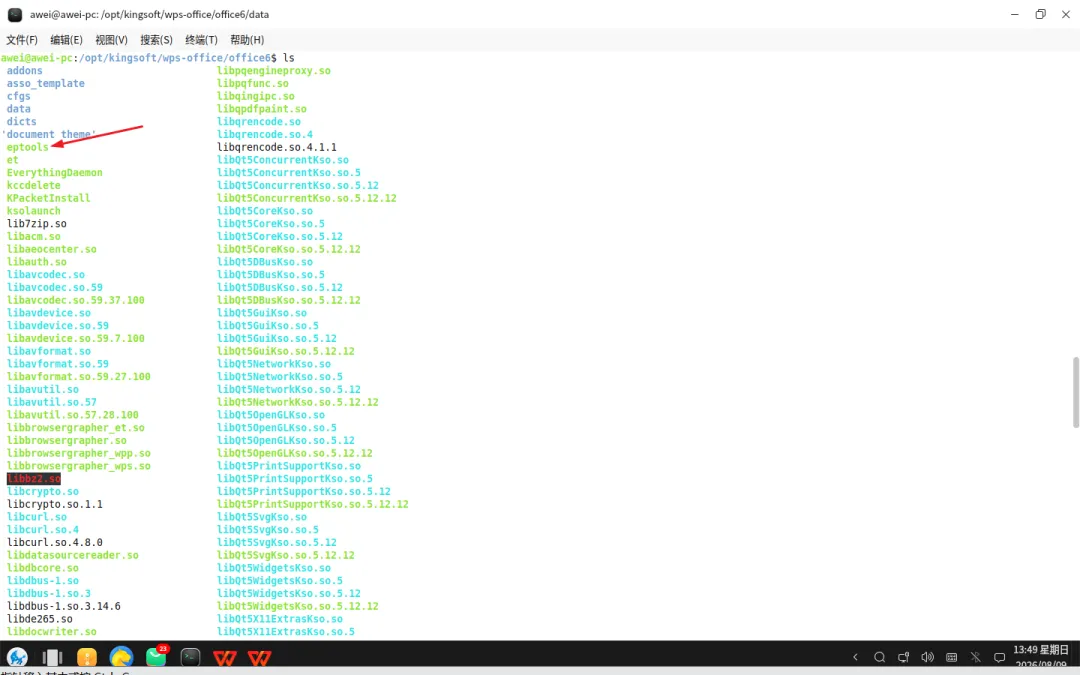Image resolution: width=1080 pixels, height=675 pixels.
Task: Click the libQt5PrintSupportKso.so.5.12.12 file name
Action: pos(313,504)
